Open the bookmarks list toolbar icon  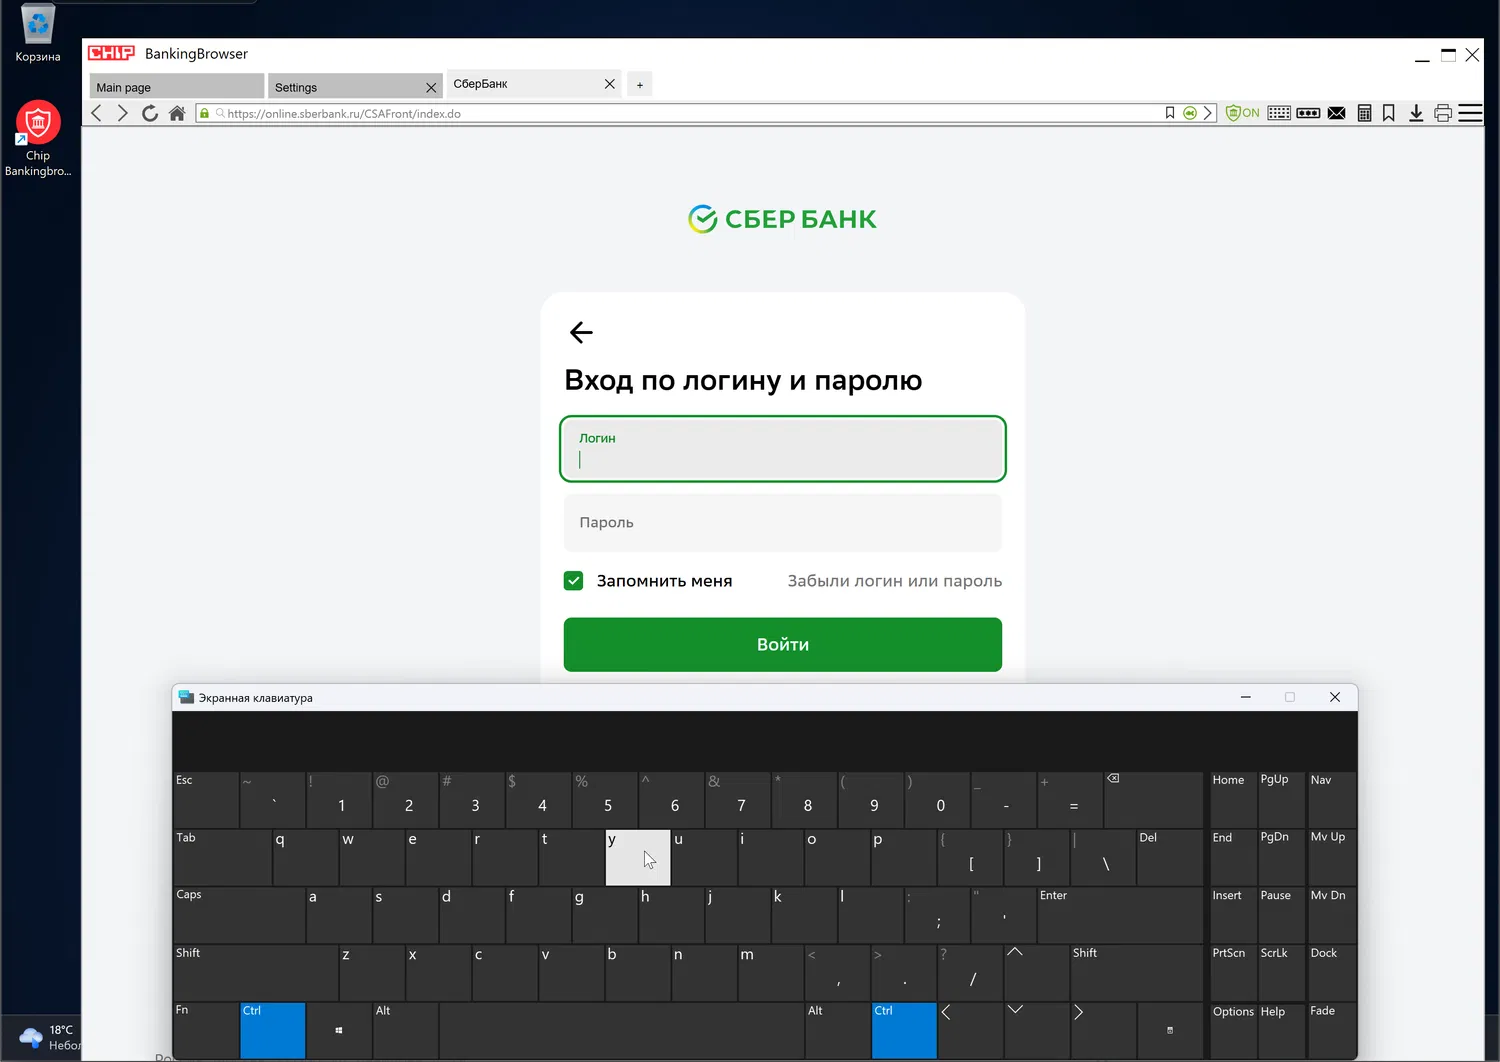point(1389,113)
